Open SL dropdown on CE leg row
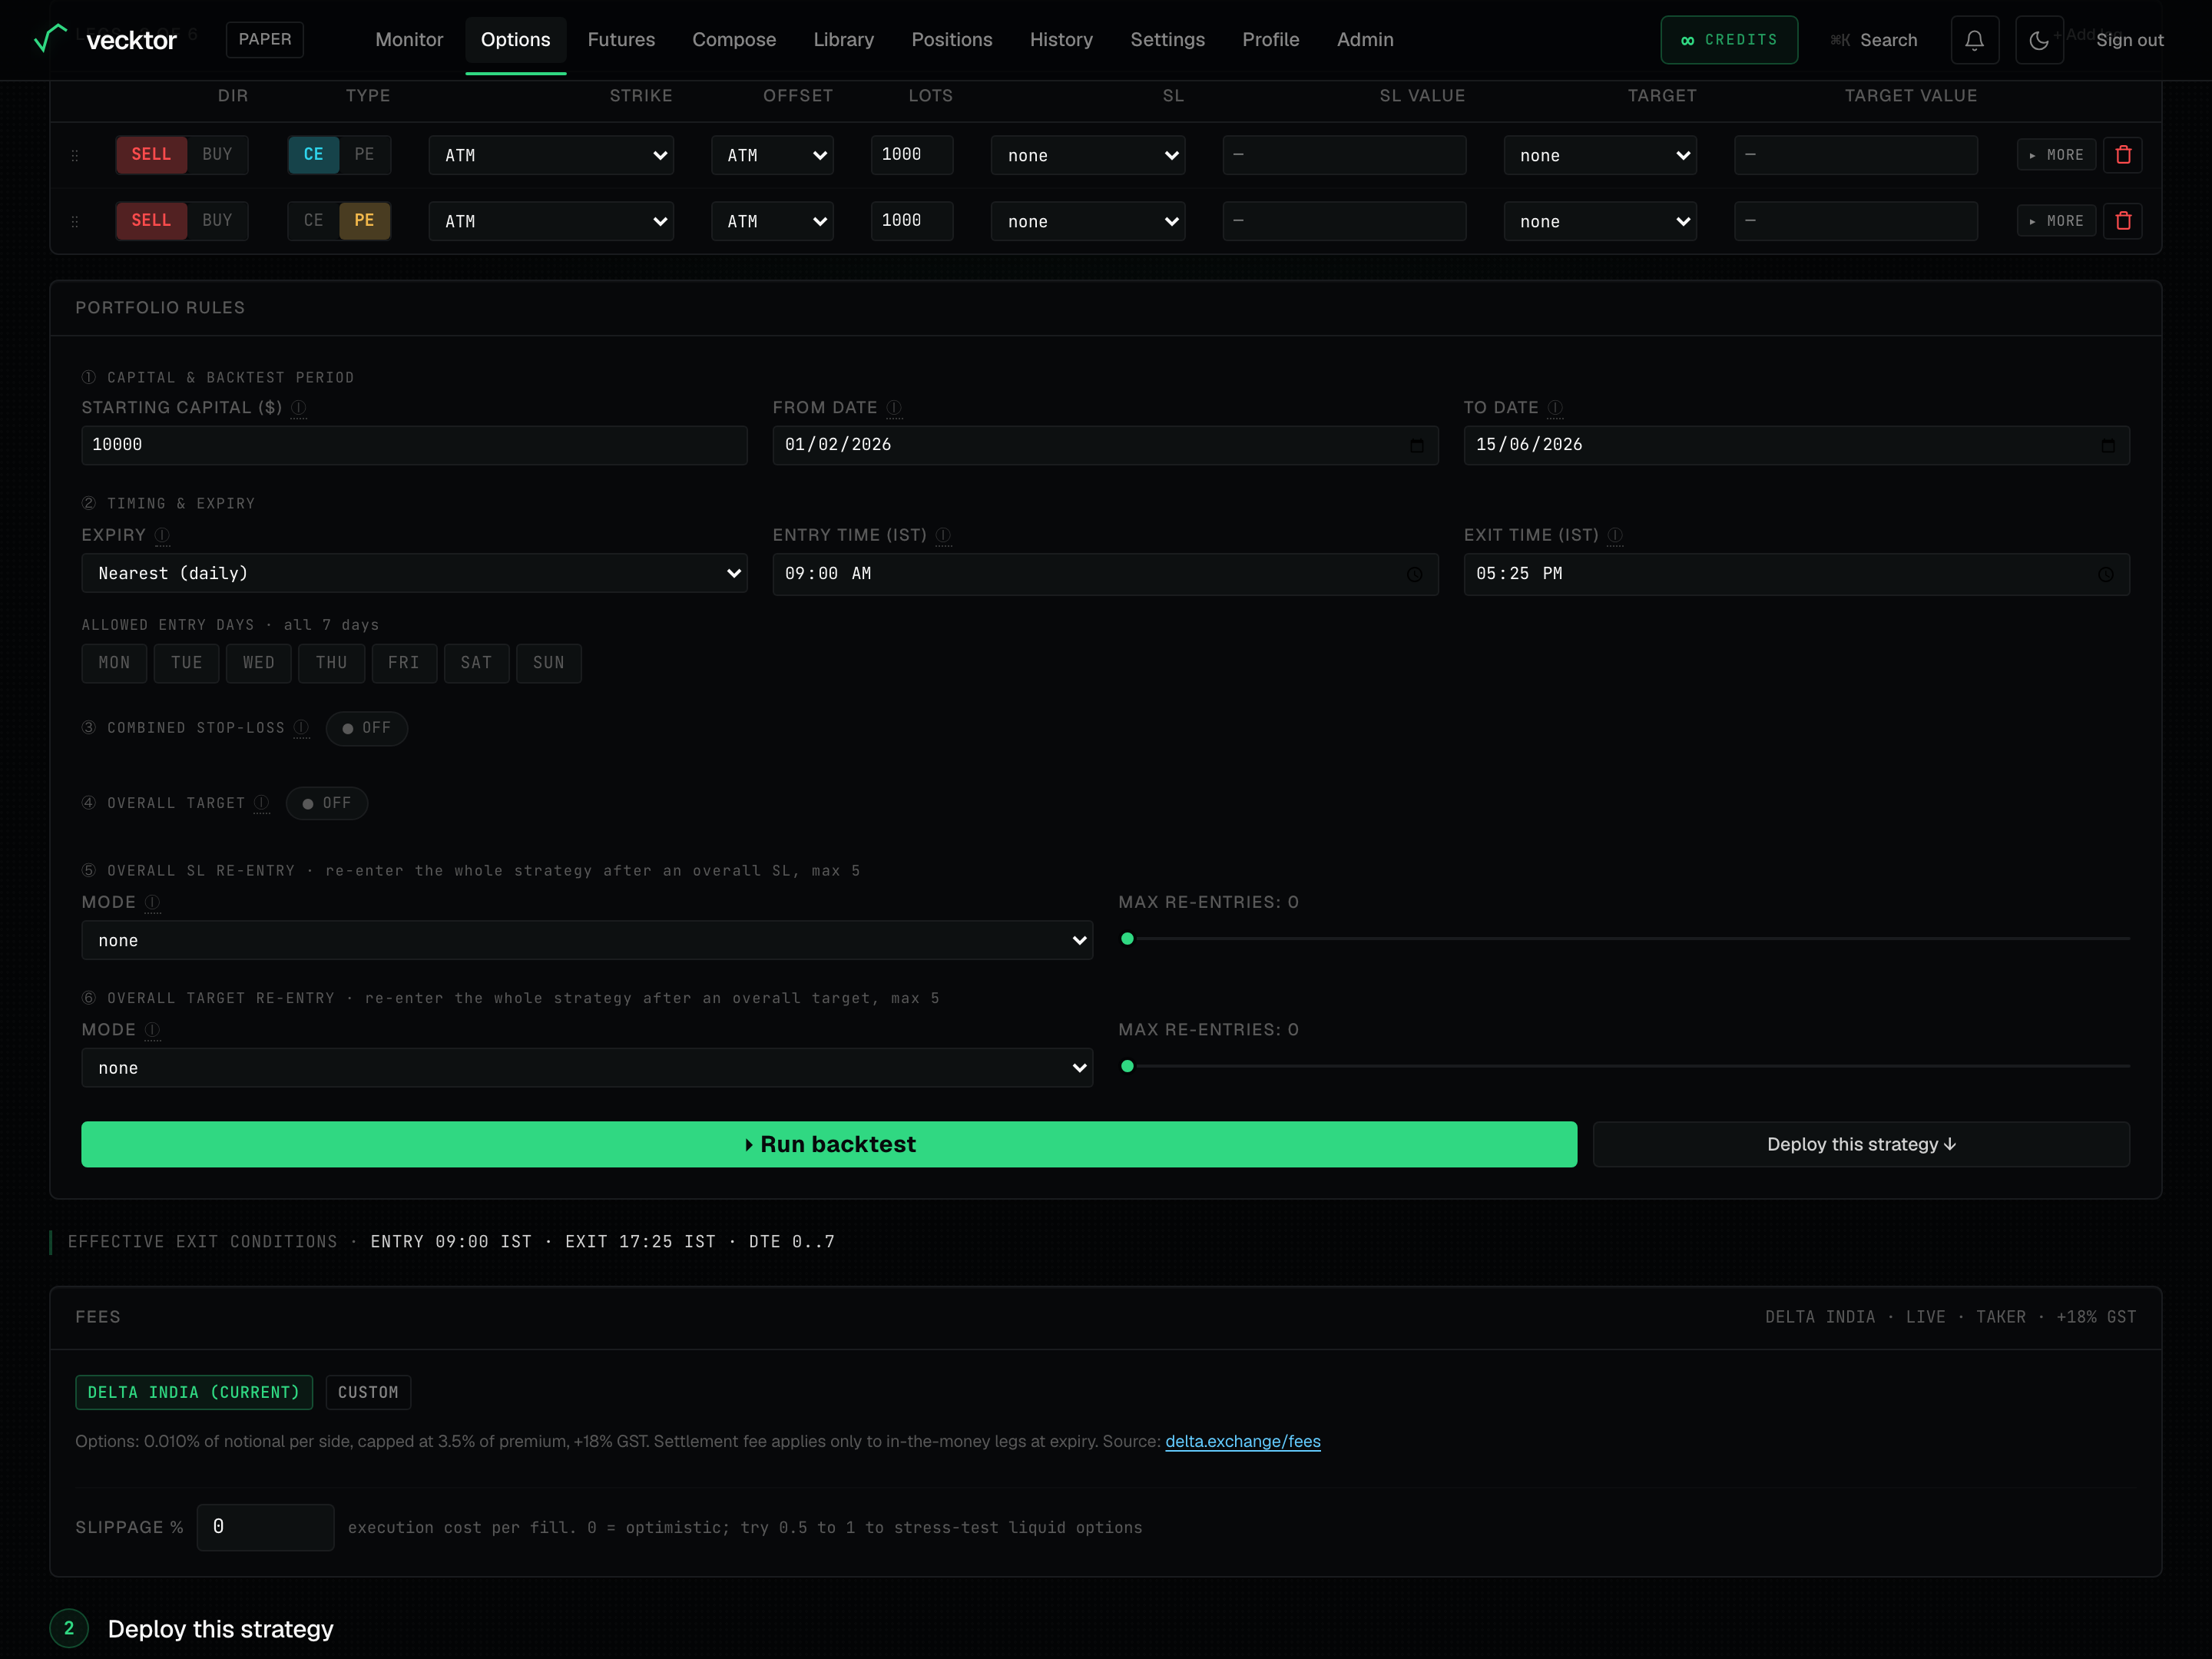This screenshot has width=2212, height=1659. 1088,155
